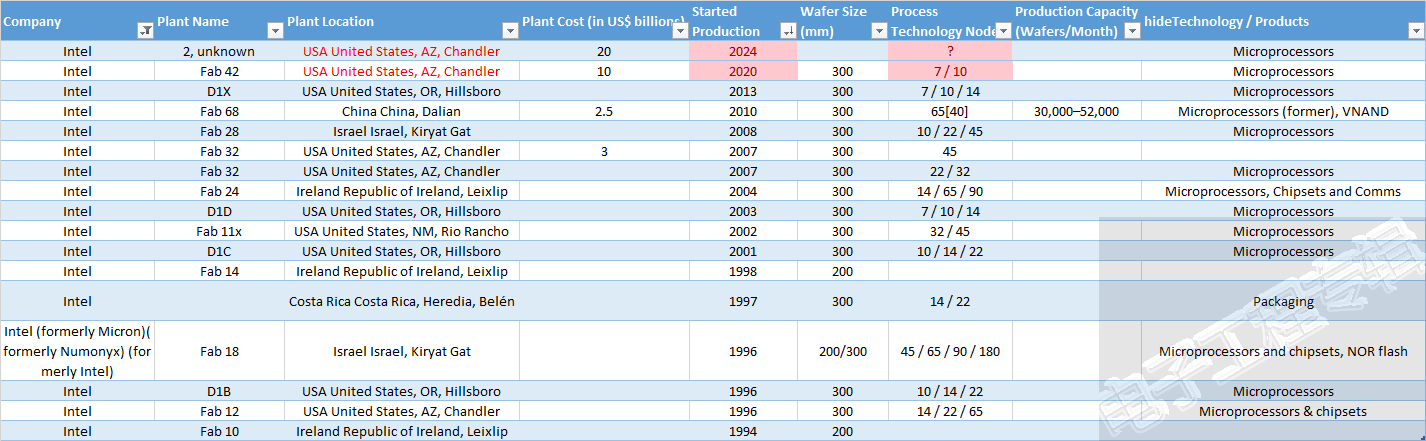Select the "Microprocessors & chipsets" cell

[x=1283, y=411]
